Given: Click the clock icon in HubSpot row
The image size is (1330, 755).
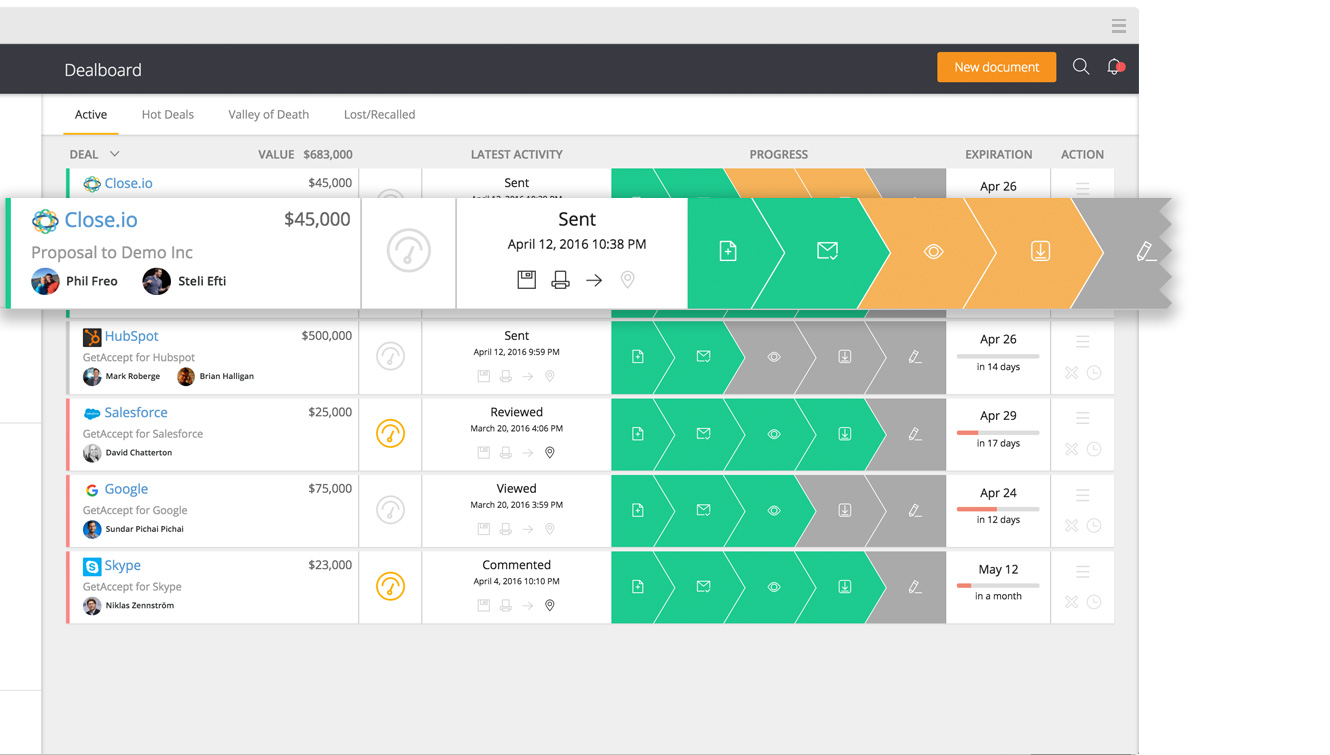Looking at the screenshot, I should 1094,372.
